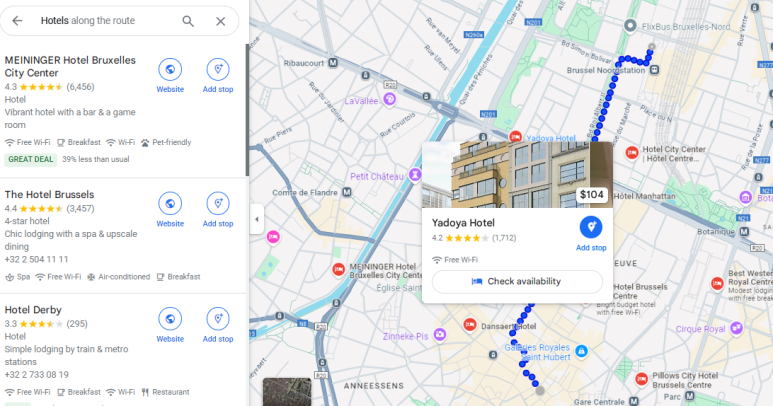773x406 pixels.
Task: Select the Dansaert Hotel map pin
Action: point(470,325)
